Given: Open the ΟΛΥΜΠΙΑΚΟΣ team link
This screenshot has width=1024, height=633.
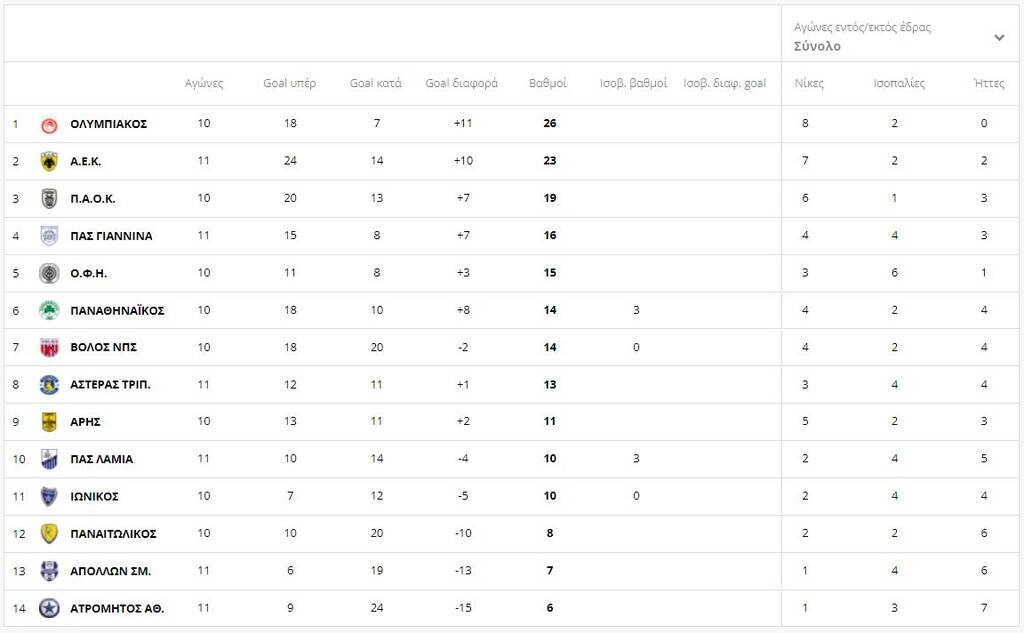Looking at the screenshot, I should coord(108,124).
